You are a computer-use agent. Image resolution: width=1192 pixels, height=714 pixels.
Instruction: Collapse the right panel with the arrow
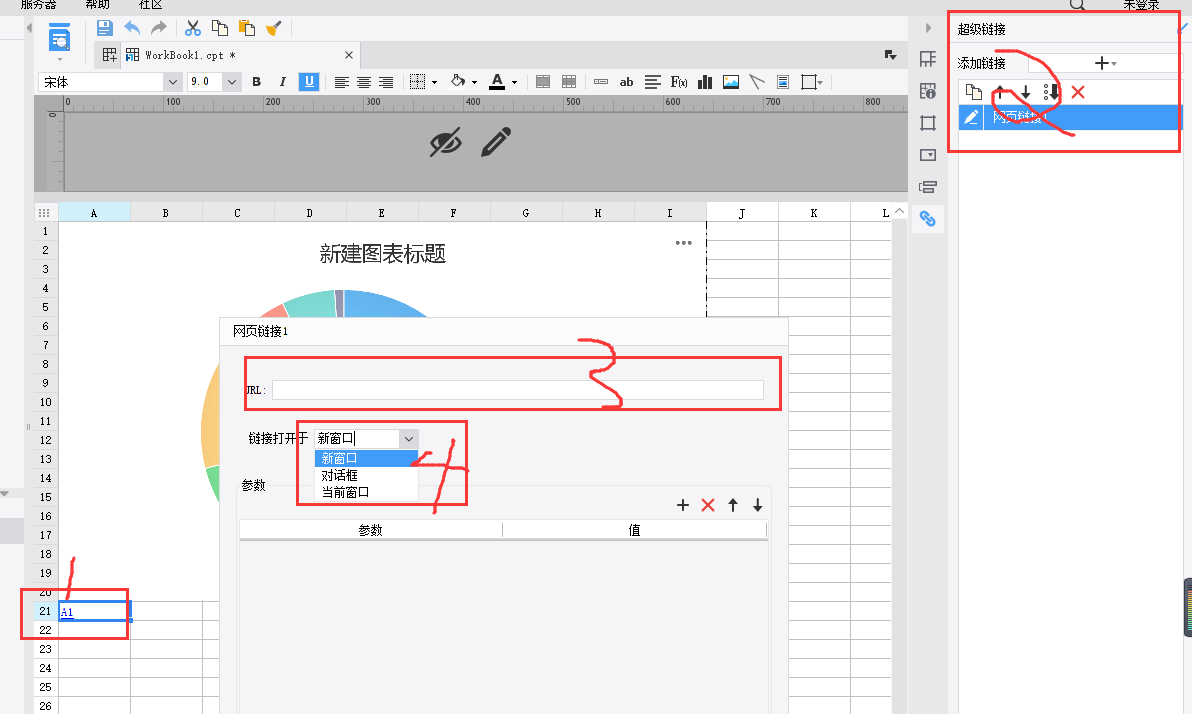click(927, 28)
